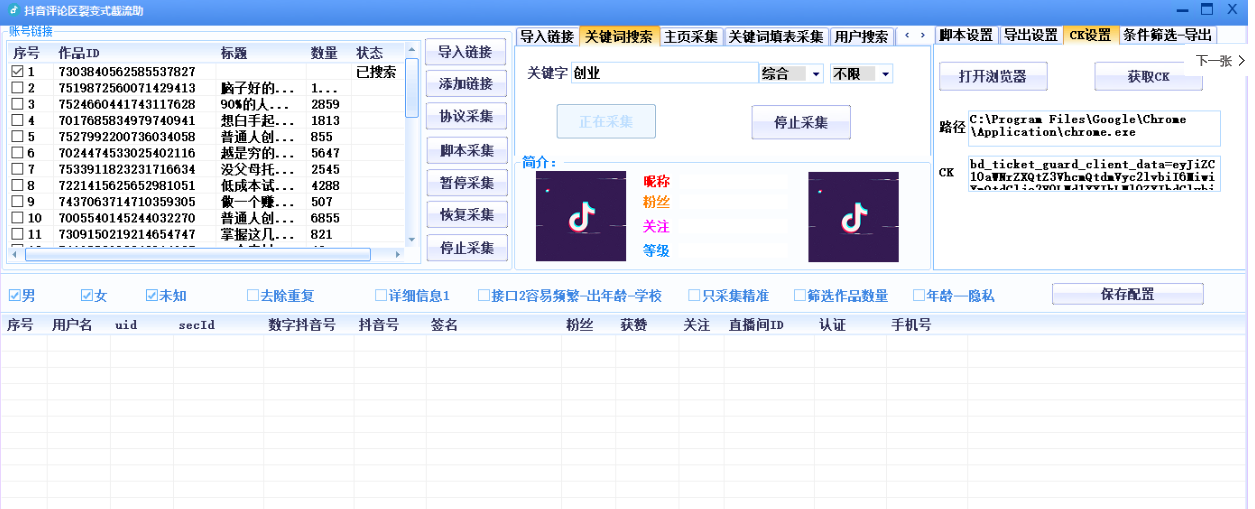Click the app logo in the title bar
1255x509 pixels.
pos(13,10)
